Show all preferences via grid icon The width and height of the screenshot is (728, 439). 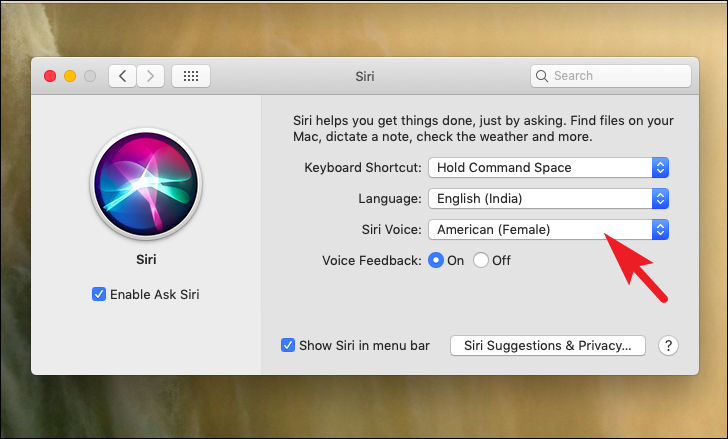tap(191, 76)
